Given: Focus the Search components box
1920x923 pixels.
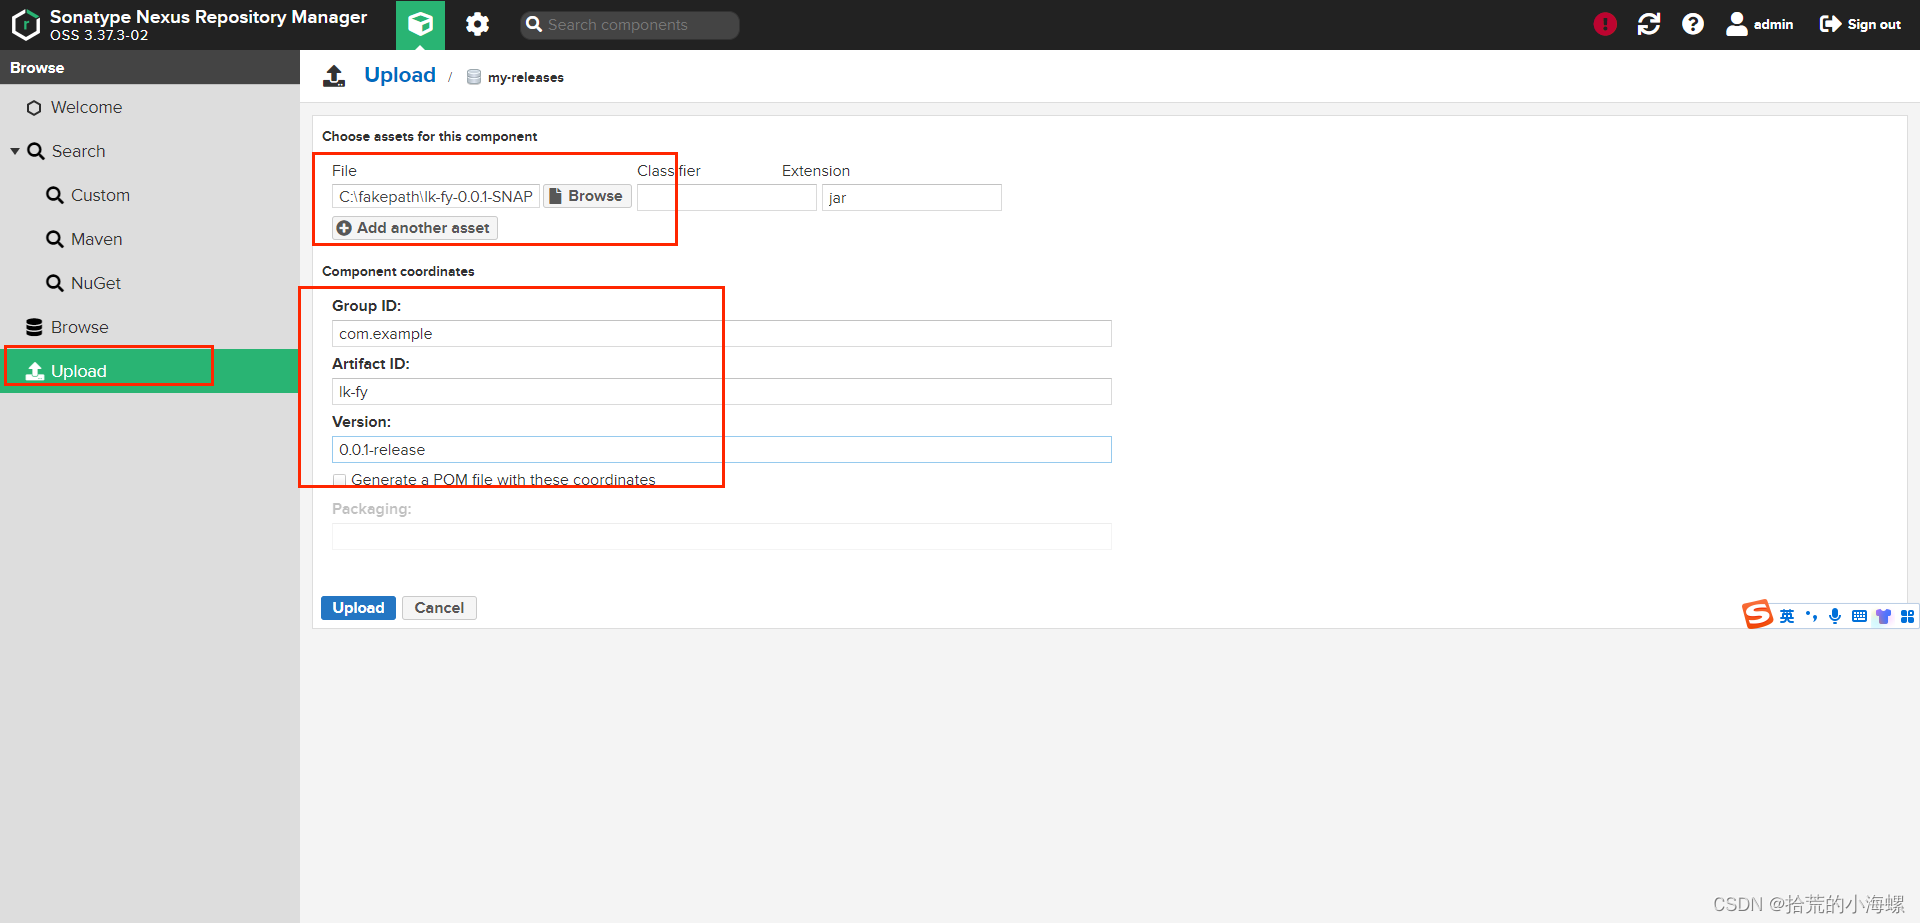Looking at the screenshot, I should pos(630,25).
